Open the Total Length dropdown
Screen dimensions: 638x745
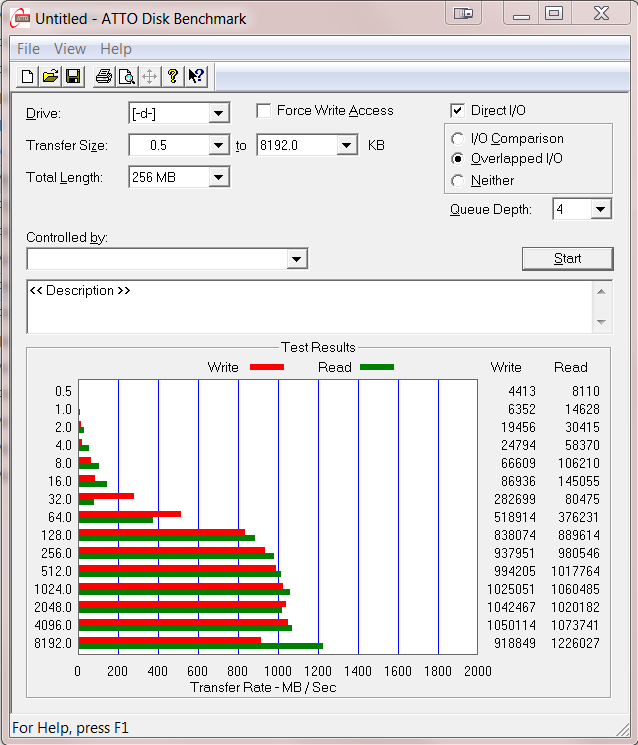click(x=219, y=177)
